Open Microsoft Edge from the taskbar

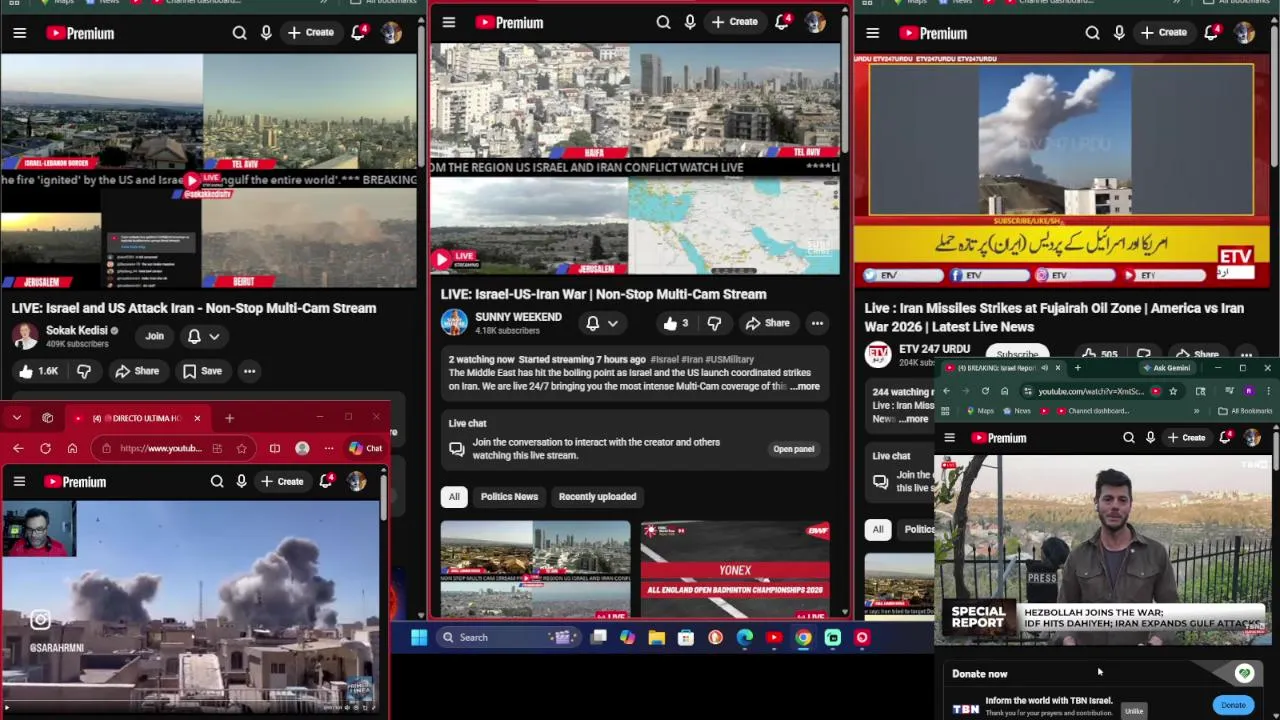[745, 637]
